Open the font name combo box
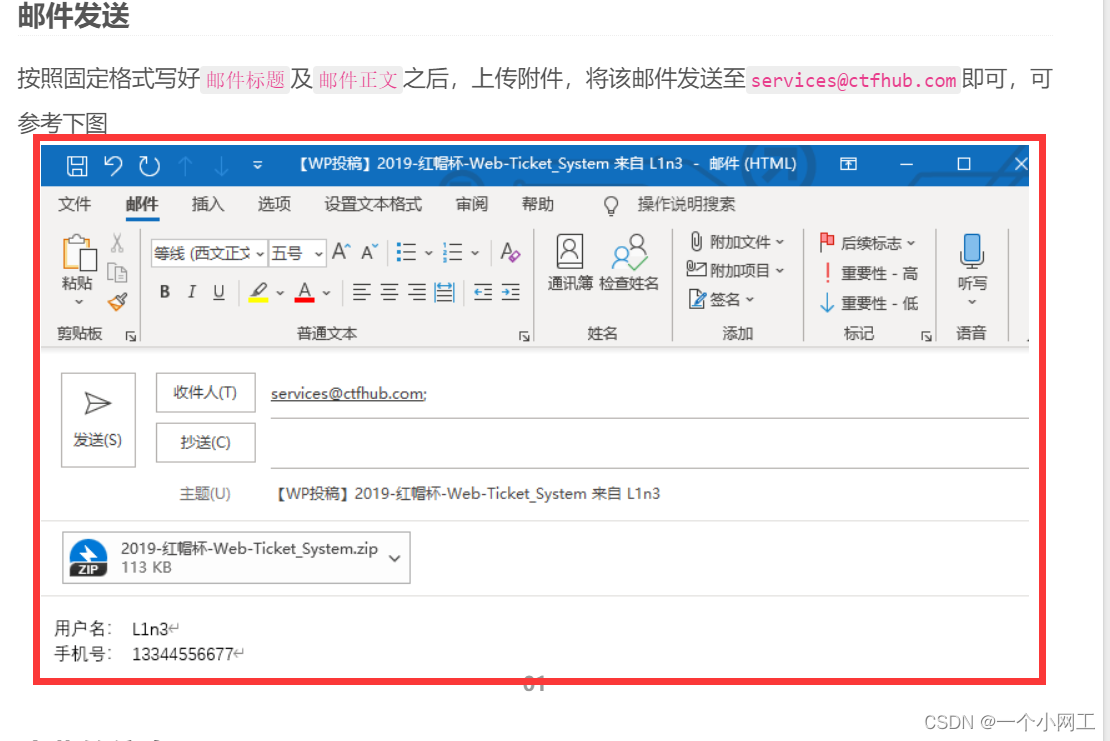1110x741 pixels. tap(209, 253)
